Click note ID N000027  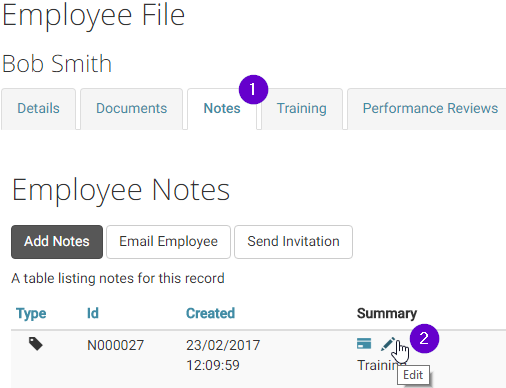[x=115, y=345]
